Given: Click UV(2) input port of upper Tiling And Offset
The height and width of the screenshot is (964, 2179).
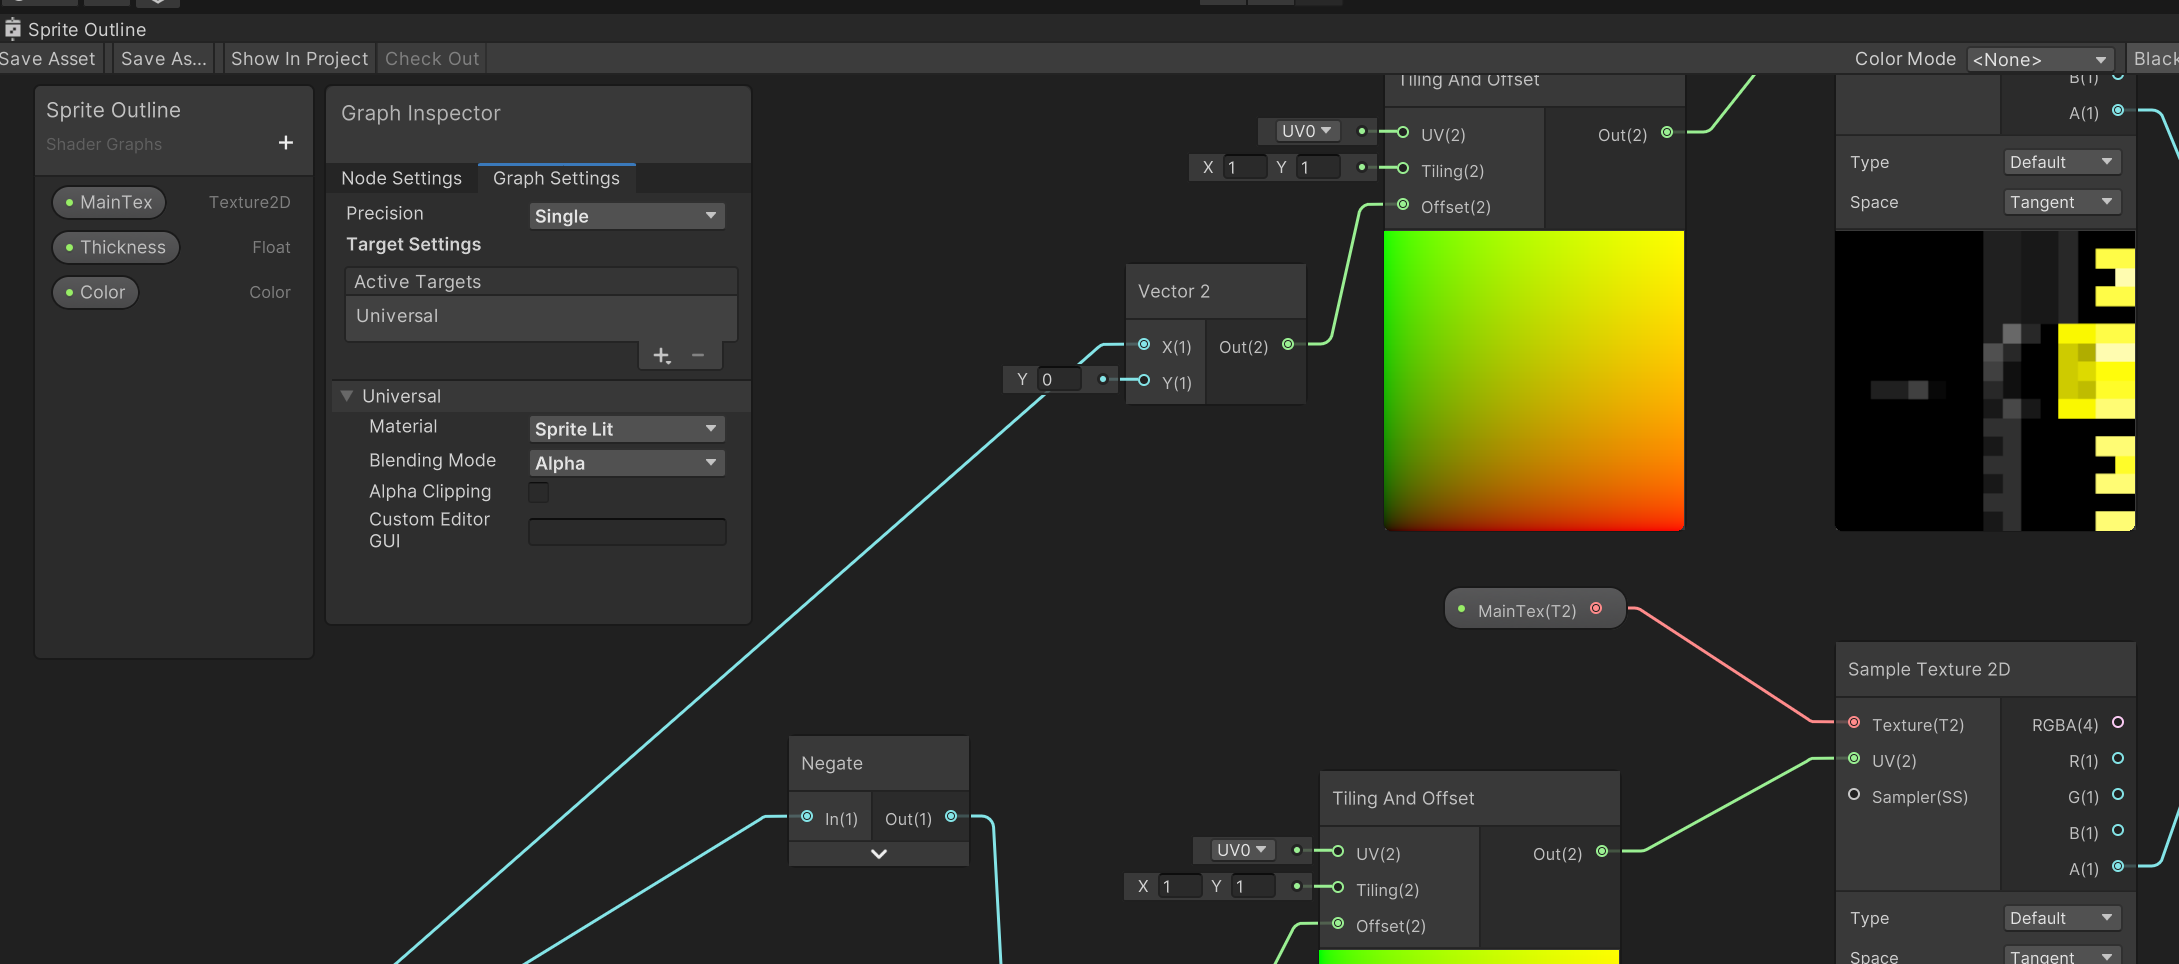Looking at the screenshot, I should (1403, 132).
